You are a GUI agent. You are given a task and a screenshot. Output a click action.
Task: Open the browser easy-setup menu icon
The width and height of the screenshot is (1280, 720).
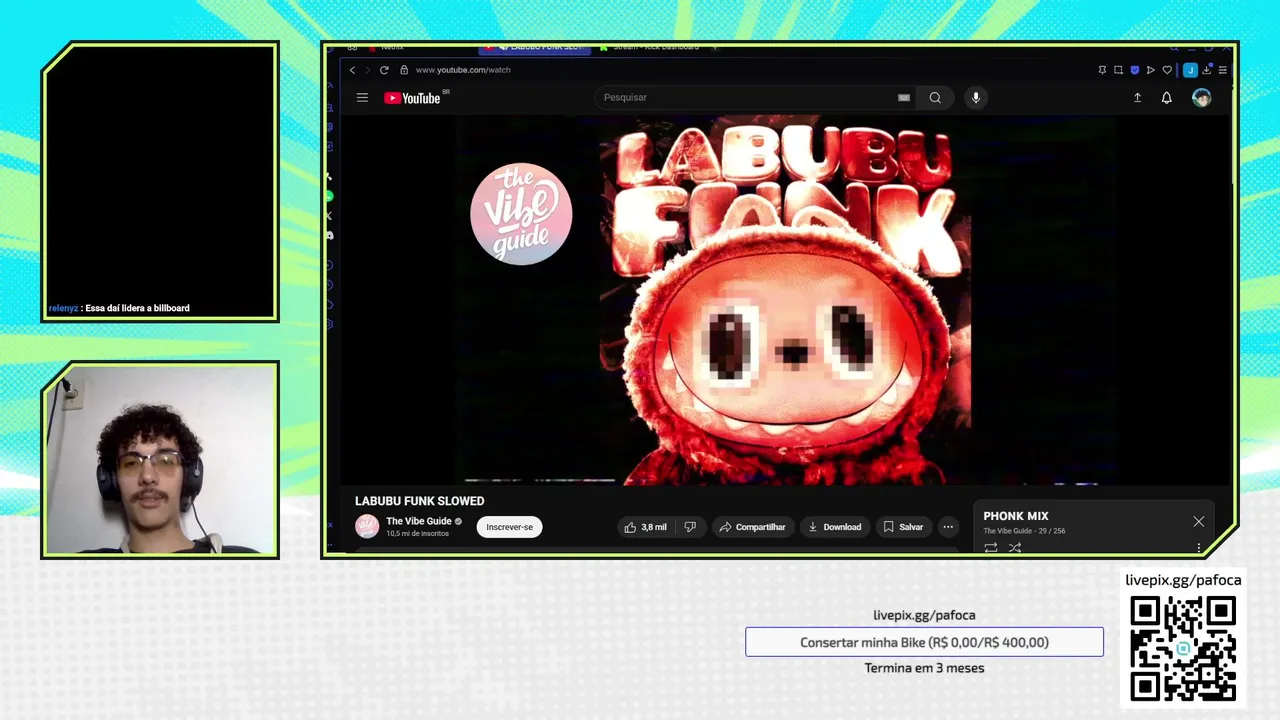1222,70
